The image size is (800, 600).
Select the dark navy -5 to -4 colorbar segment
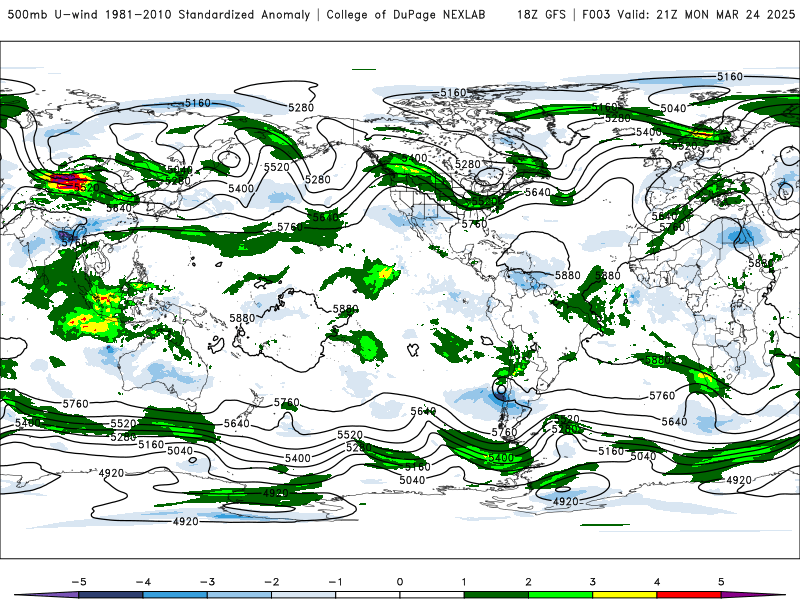click(x=111, y=595)
